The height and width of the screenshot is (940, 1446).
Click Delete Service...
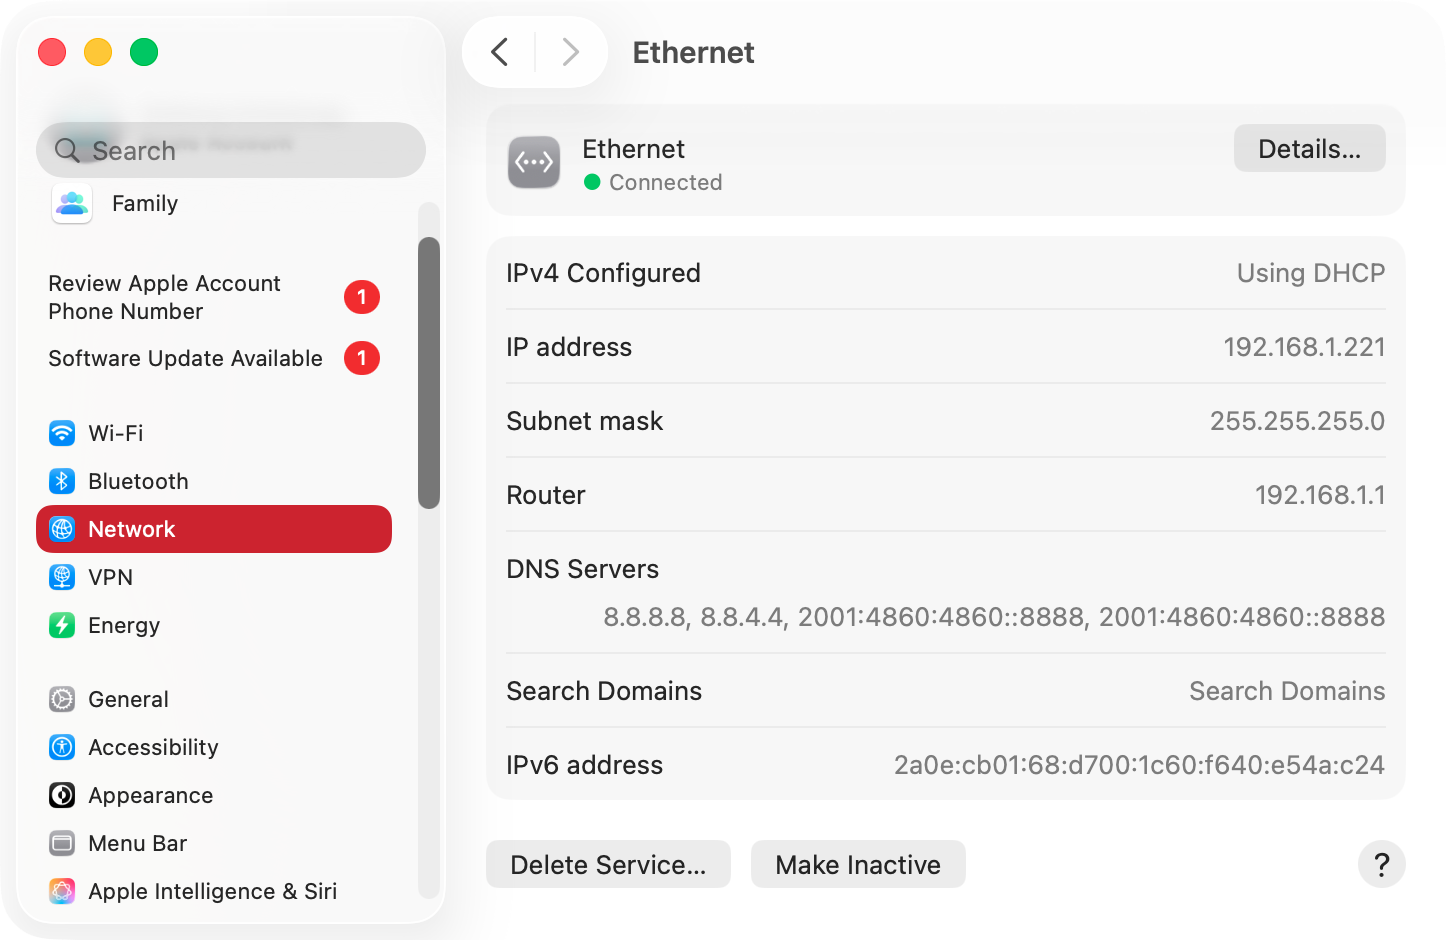point(607,864)
